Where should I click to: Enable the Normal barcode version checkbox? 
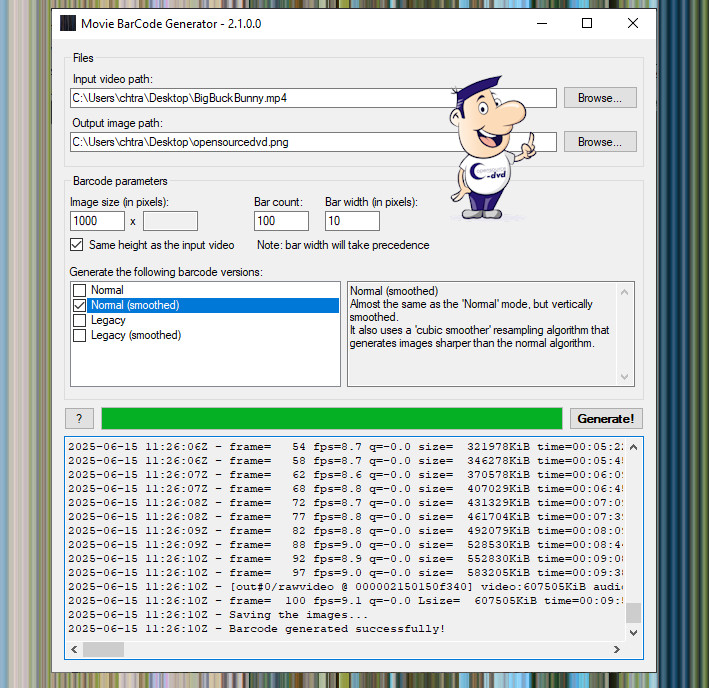tap(80, 290)
